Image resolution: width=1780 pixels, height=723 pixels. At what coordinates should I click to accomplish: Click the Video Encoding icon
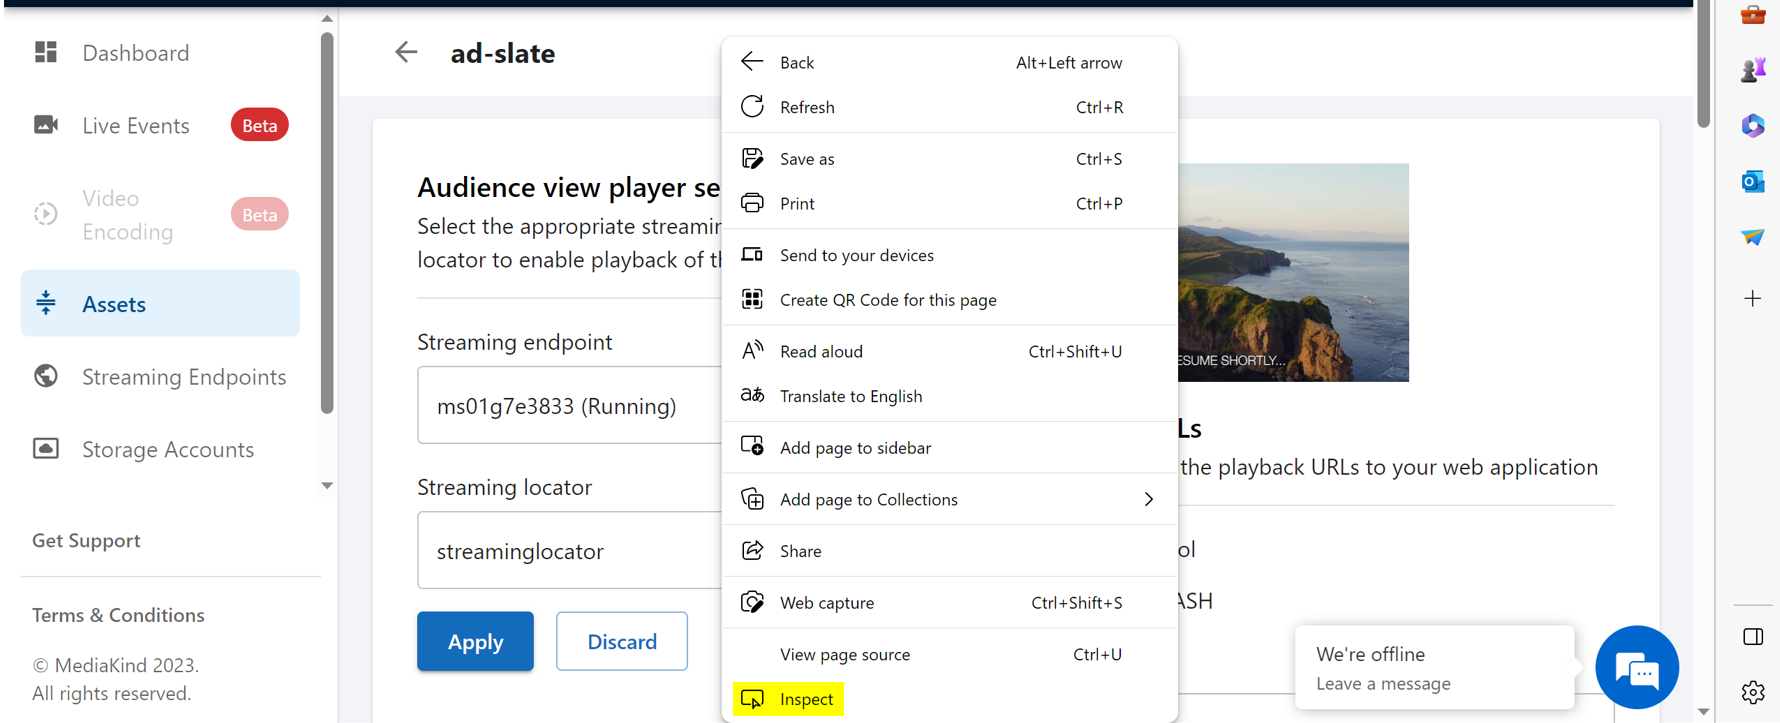46,214
